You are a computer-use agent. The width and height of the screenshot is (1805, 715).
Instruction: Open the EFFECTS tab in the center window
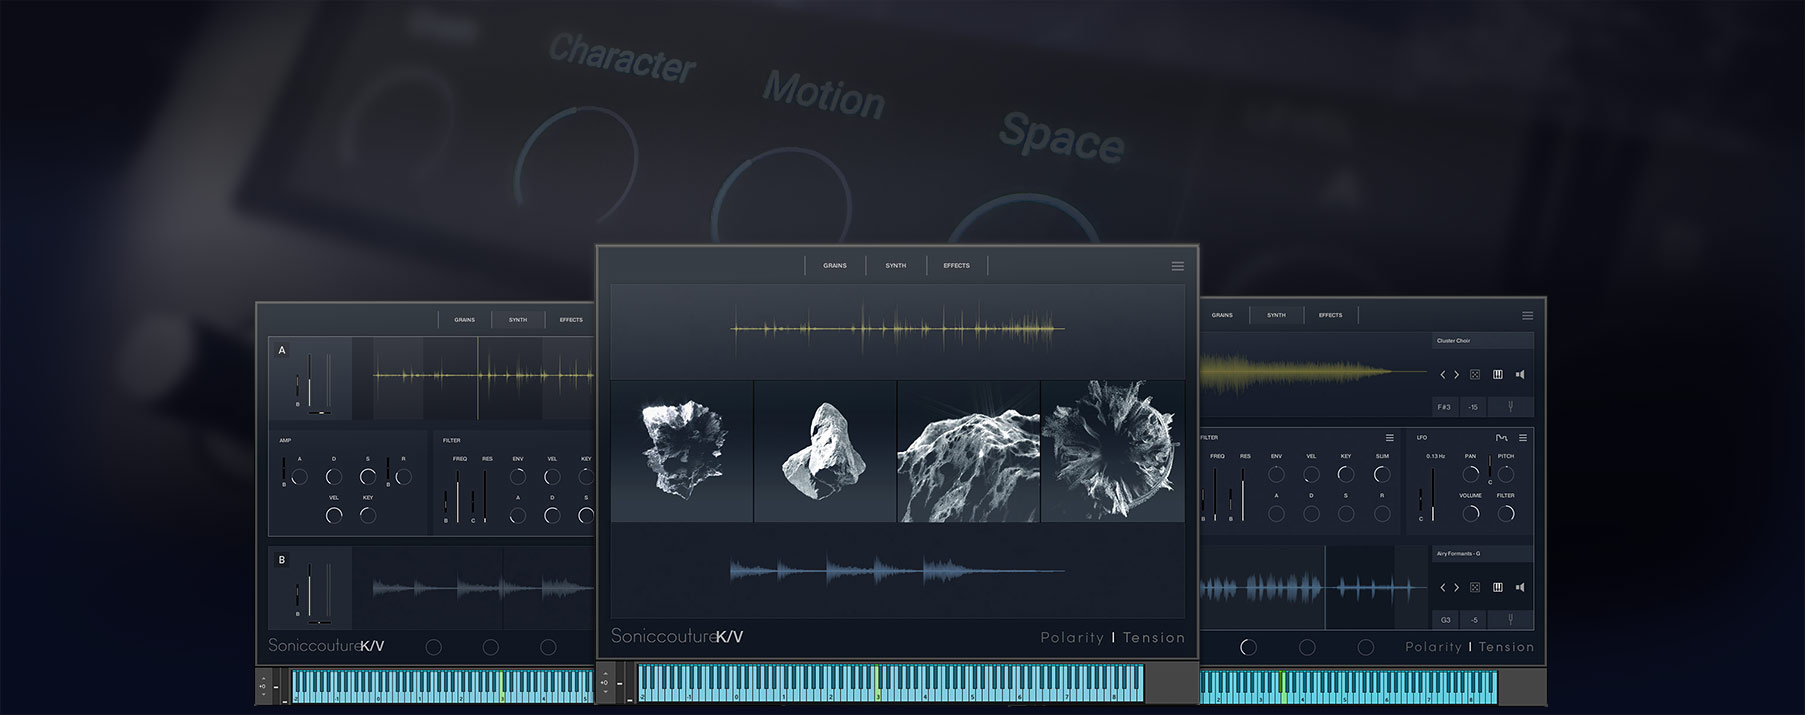(957, 266)
